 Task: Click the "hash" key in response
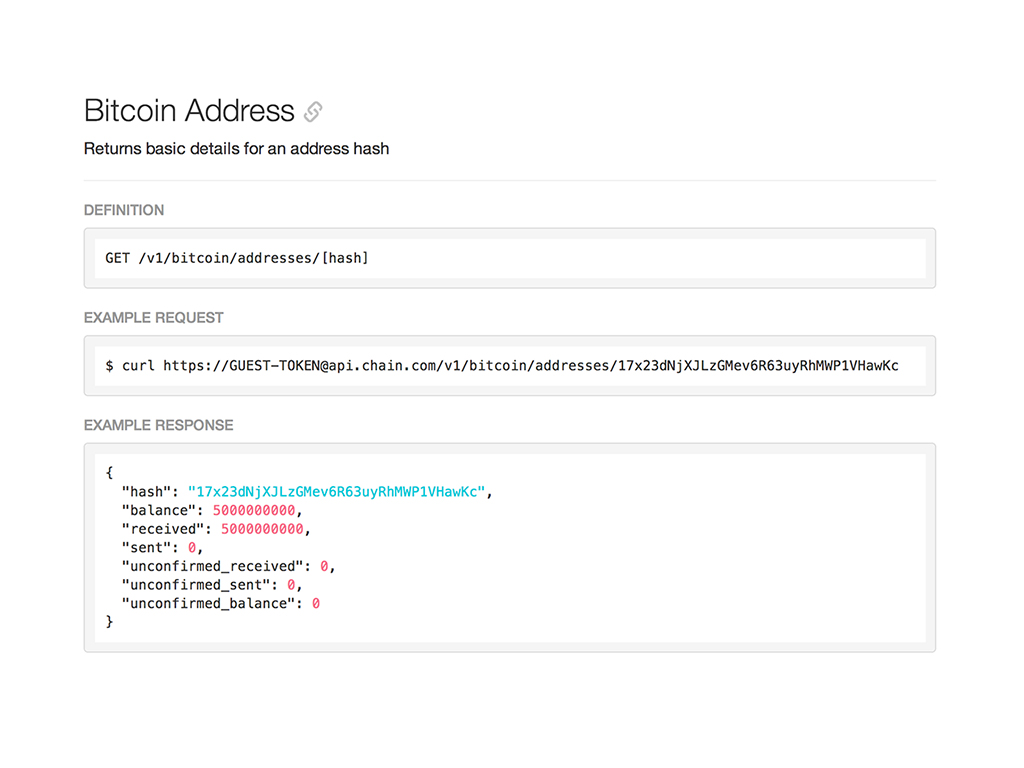coord(146,492)
